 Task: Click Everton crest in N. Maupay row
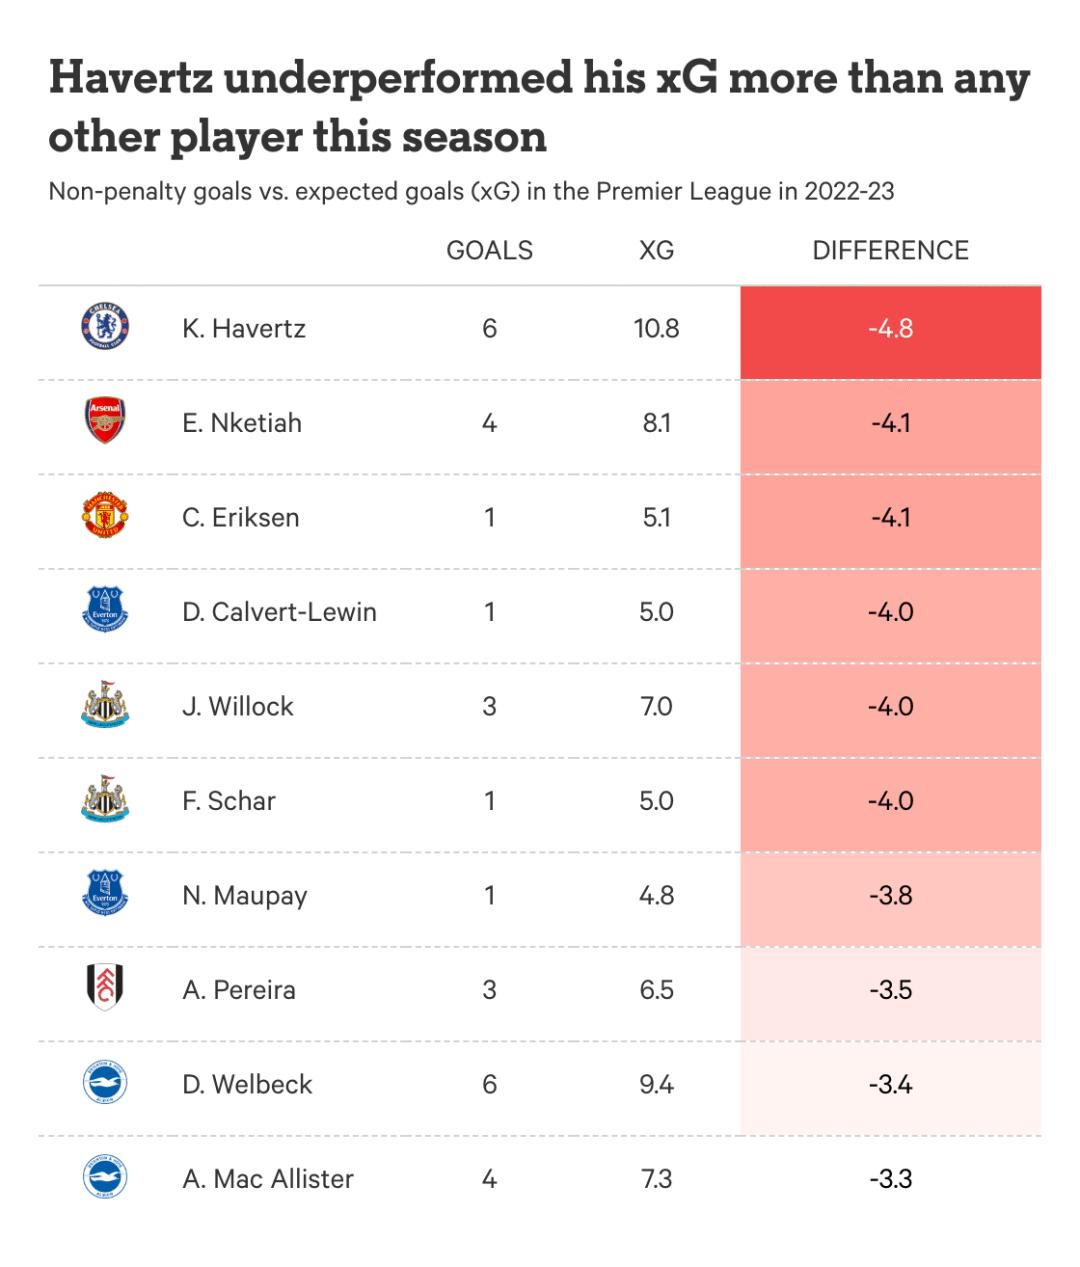(x=105, y=894)
